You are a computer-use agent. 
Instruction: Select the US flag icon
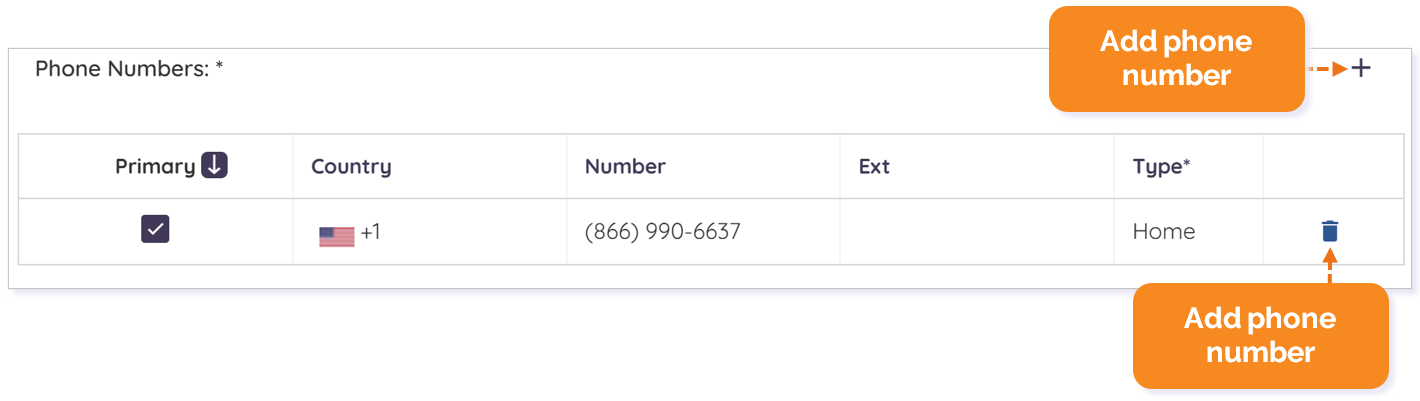click(337, 236)
